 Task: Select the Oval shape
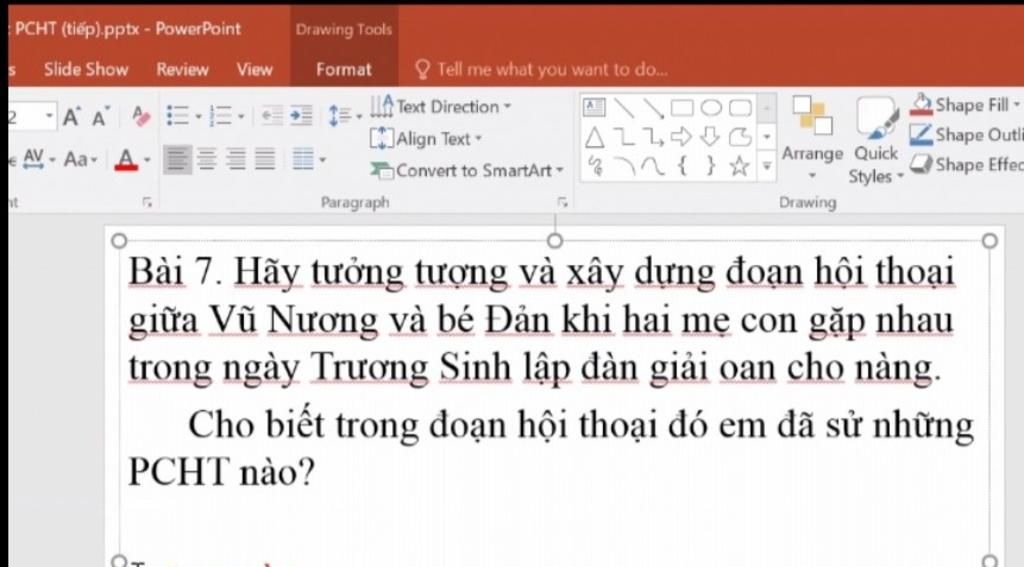(711, 107)
